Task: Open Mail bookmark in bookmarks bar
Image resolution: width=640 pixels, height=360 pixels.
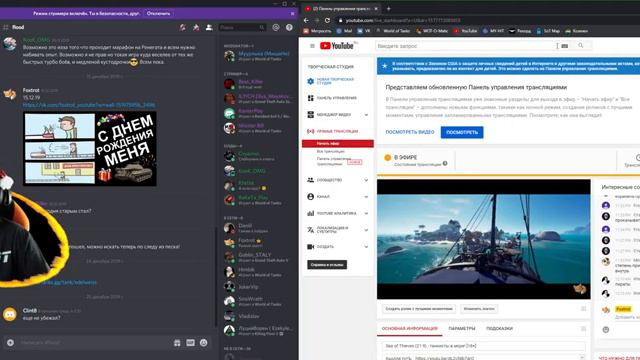Action: [344, 31]
